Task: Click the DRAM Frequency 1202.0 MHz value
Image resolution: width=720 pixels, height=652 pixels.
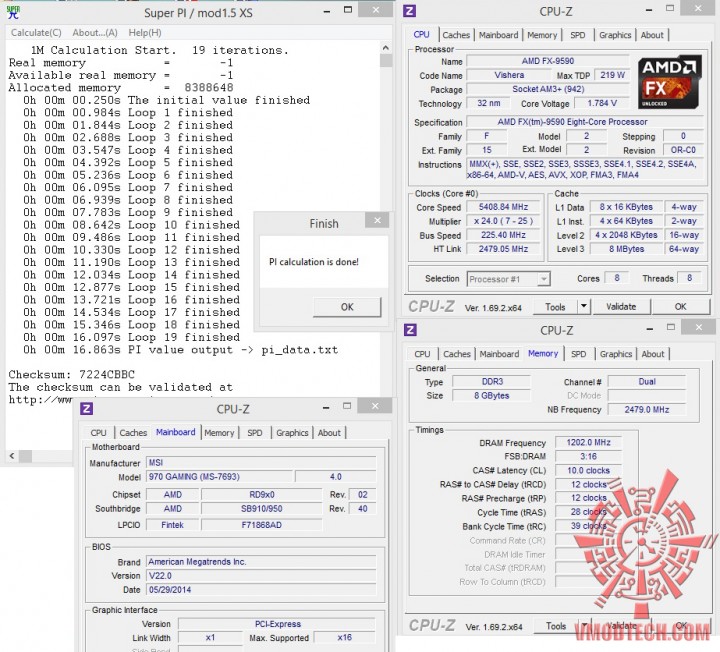Action: 588,442
